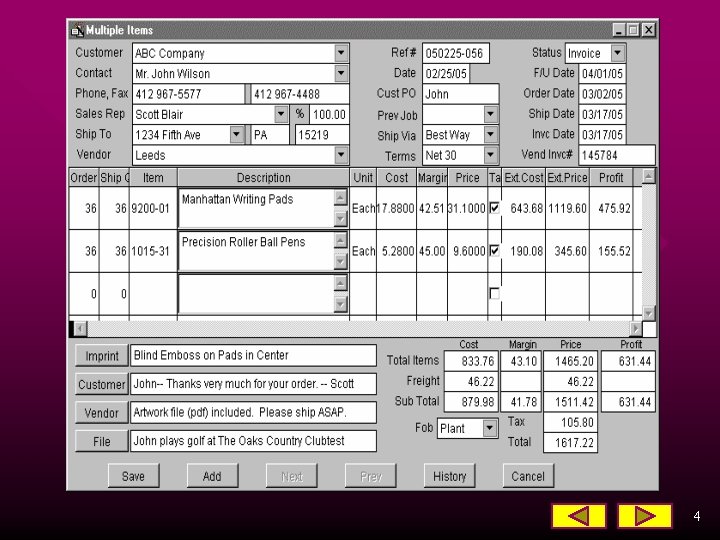Image resolution: width=720 pixels, height=540 pixels.
Task: Open the Terms dropdown showing Net 30
Action: click(x=490, y=155)
